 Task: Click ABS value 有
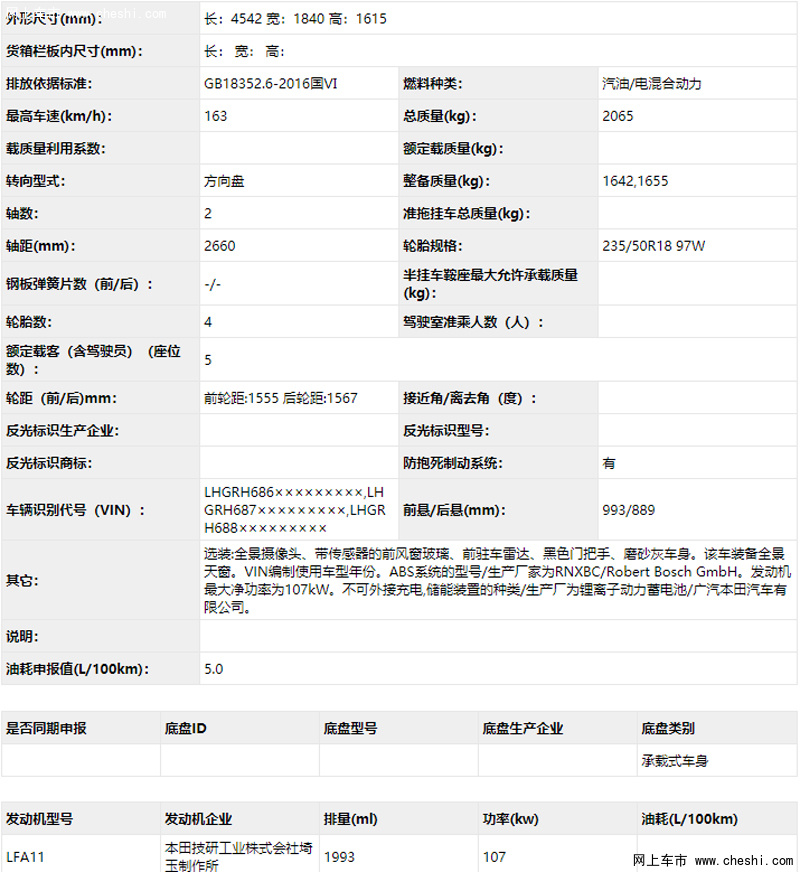(x=609, y=463)
